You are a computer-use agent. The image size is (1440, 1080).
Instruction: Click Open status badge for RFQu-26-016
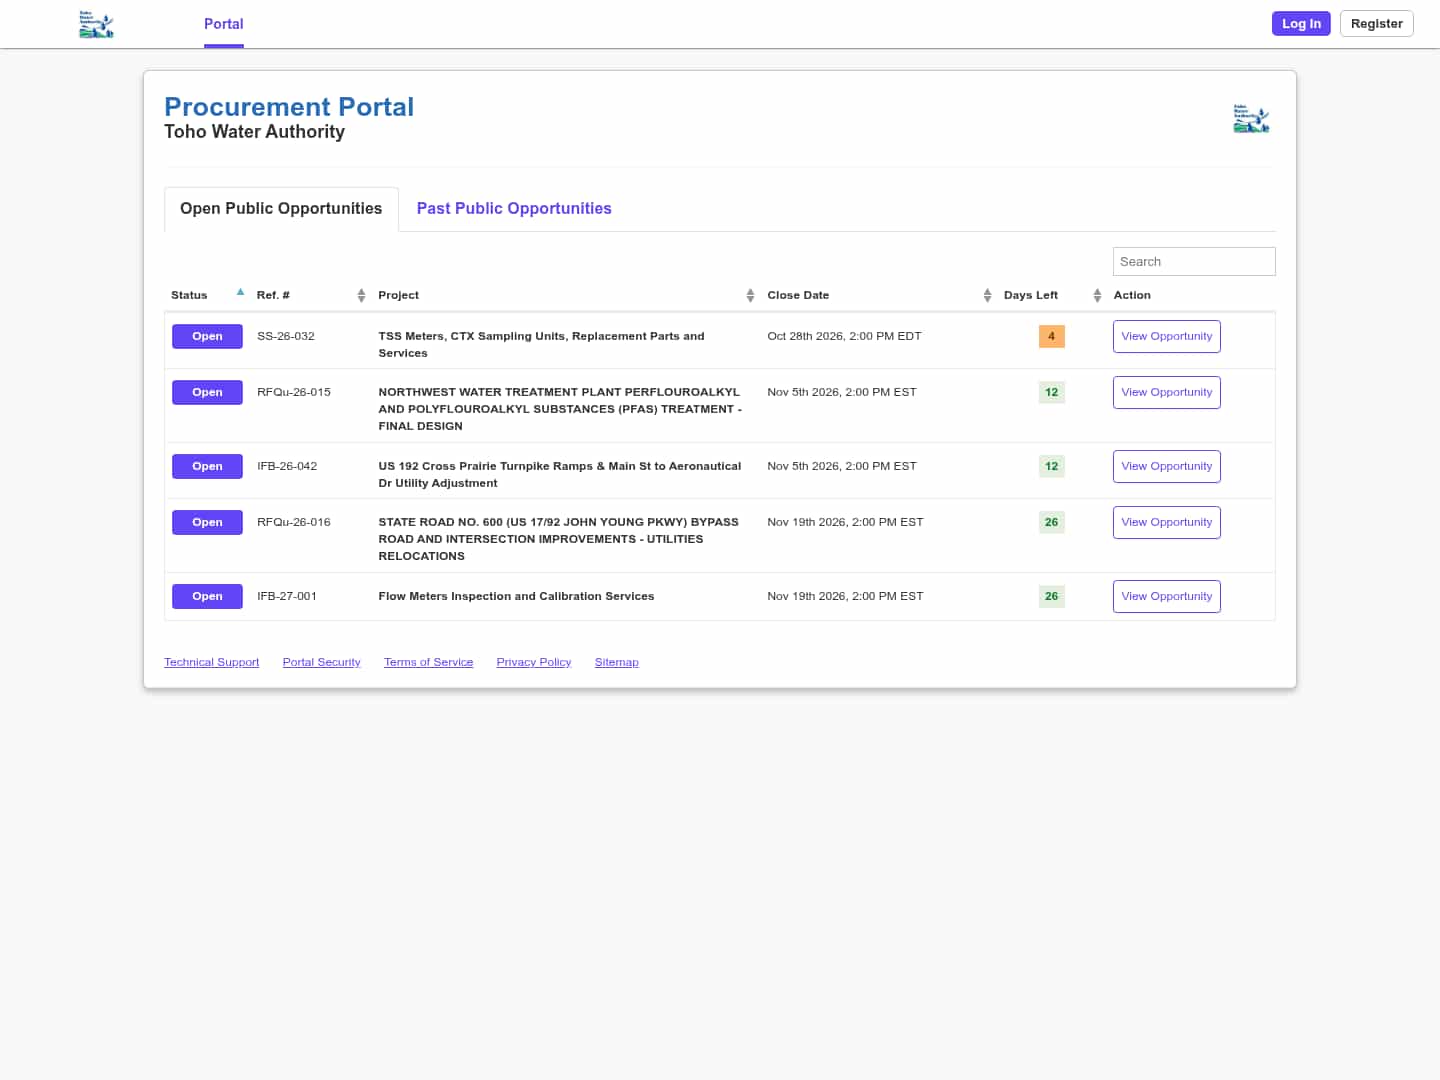coord(207,523)
